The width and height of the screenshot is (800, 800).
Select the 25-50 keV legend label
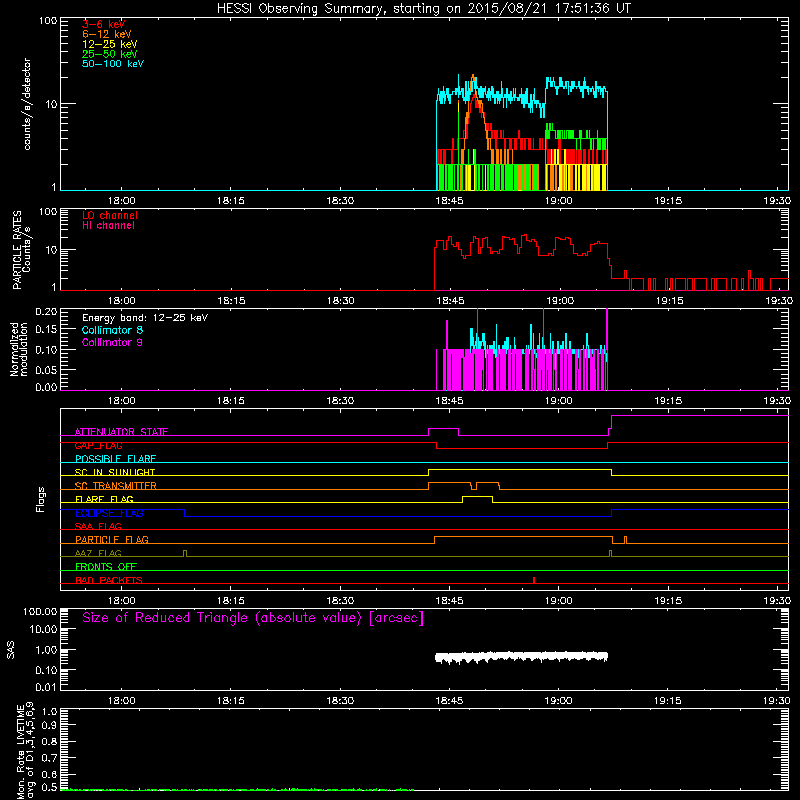point(110,54)
